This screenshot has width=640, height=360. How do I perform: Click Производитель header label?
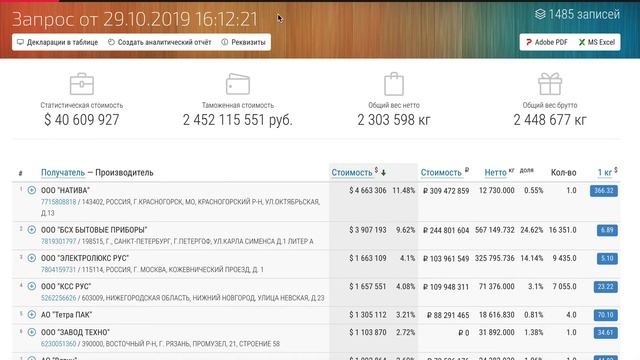124,173
